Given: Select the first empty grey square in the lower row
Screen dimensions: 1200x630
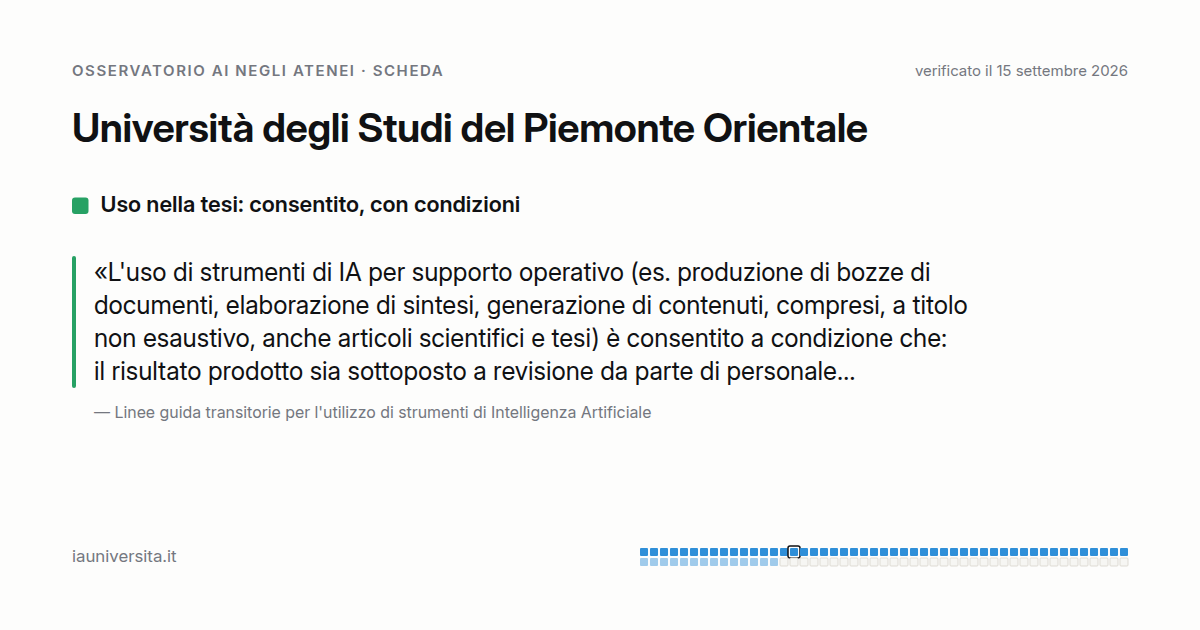Looking at the screenshot, I should (784, 562).
